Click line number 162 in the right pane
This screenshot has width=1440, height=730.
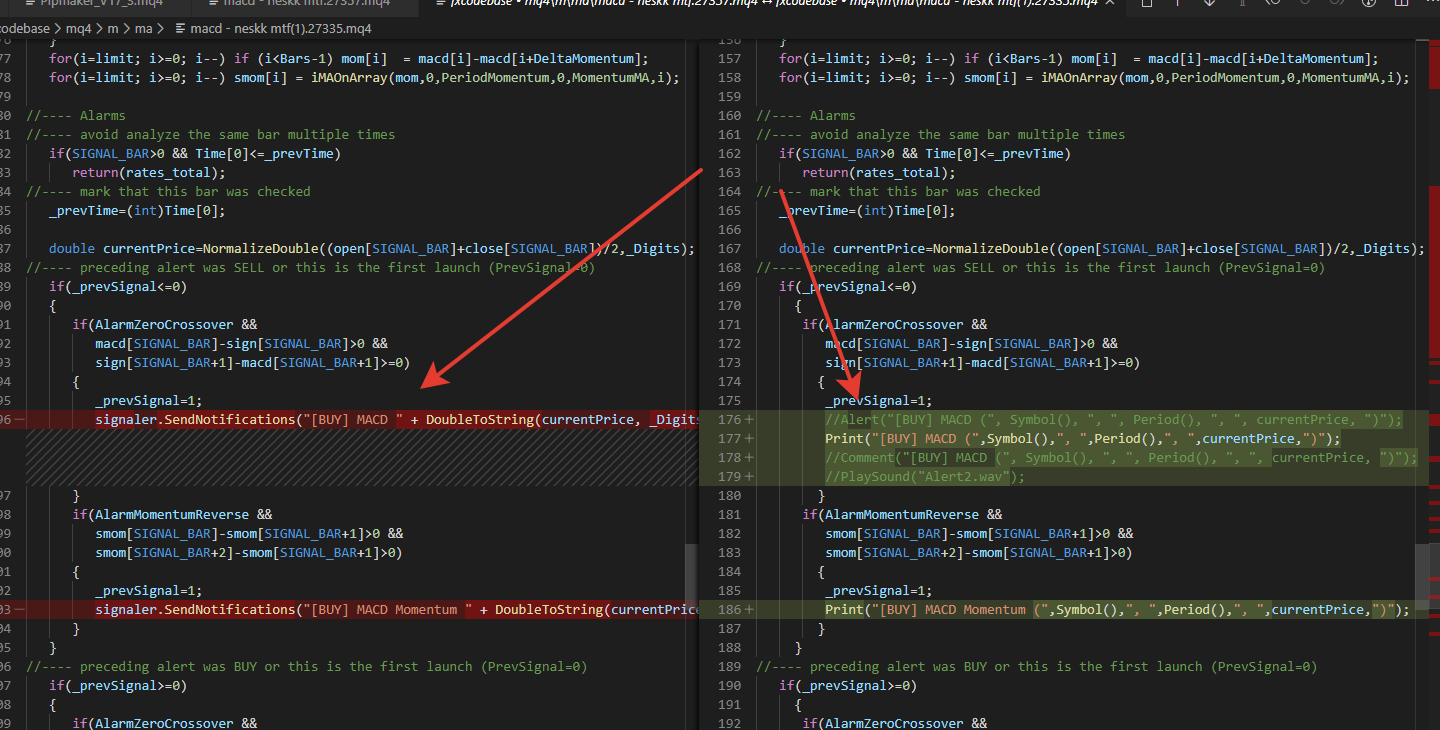(x=728, y=154)
